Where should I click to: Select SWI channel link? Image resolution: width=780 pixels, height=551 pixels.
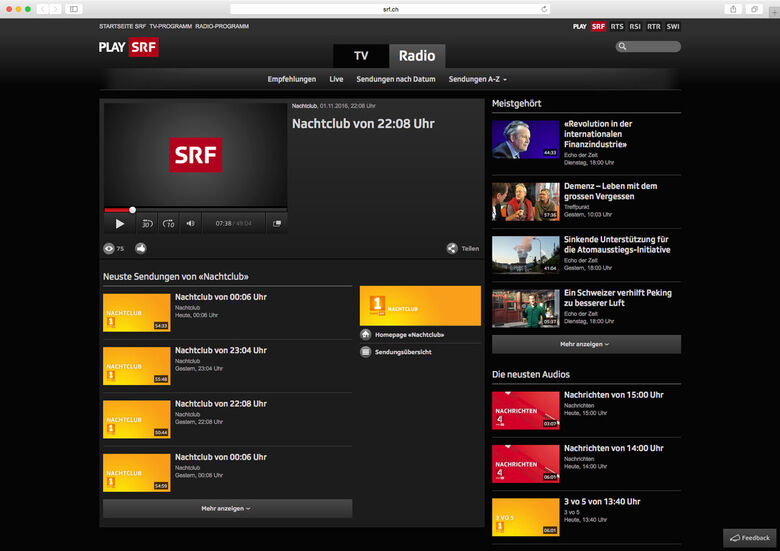(673, 27)
